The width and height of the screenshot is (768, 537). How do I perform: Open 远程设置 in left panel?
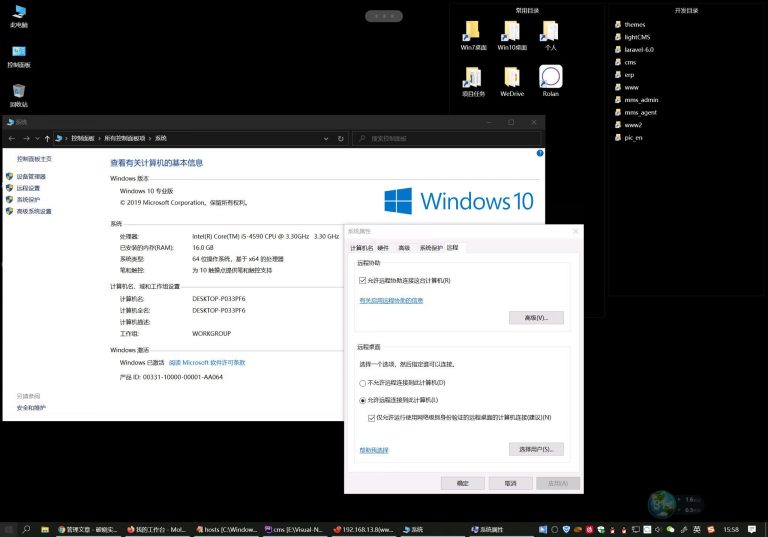[28, 188]
